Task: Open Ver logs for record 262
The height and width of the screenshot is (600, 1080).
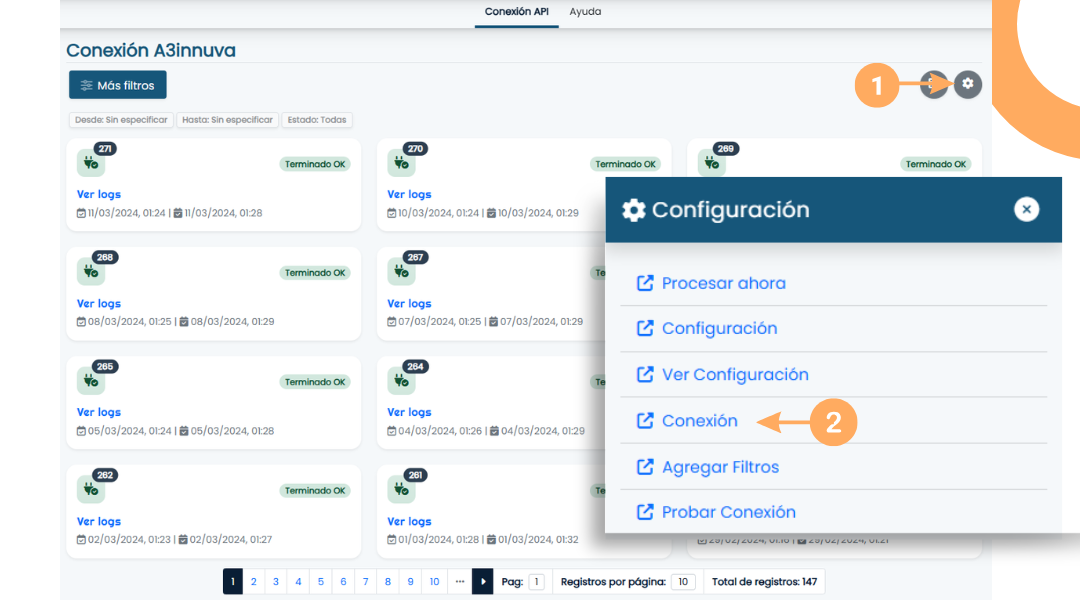Action: (98, 521)
